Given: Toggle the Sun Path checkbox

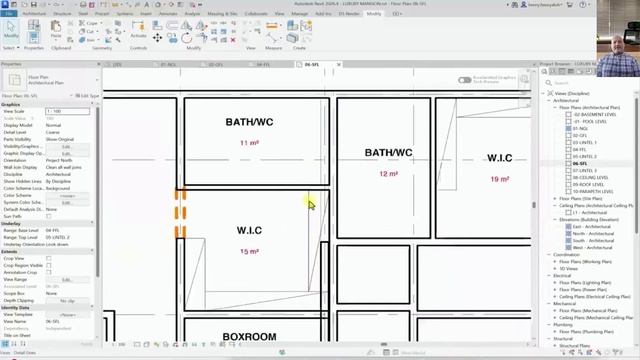Looking at the screenshot, I should click(49, 216).
